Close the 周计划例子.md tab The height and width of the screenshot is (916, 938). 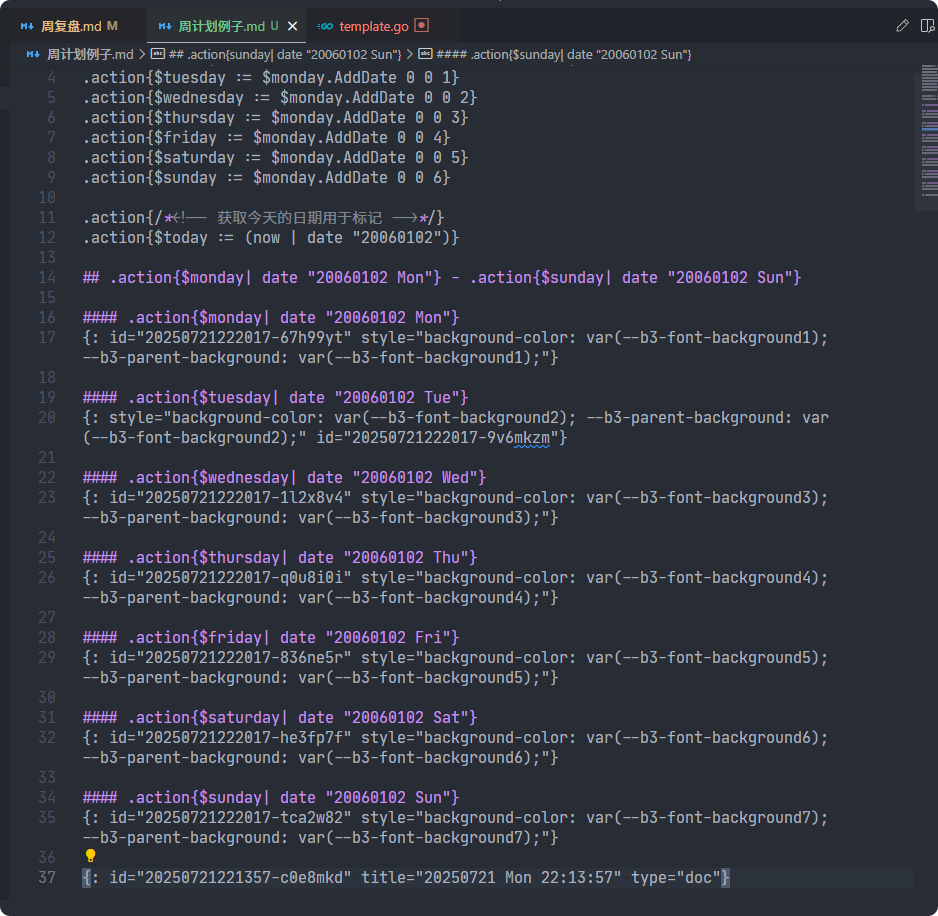[292, 26]
